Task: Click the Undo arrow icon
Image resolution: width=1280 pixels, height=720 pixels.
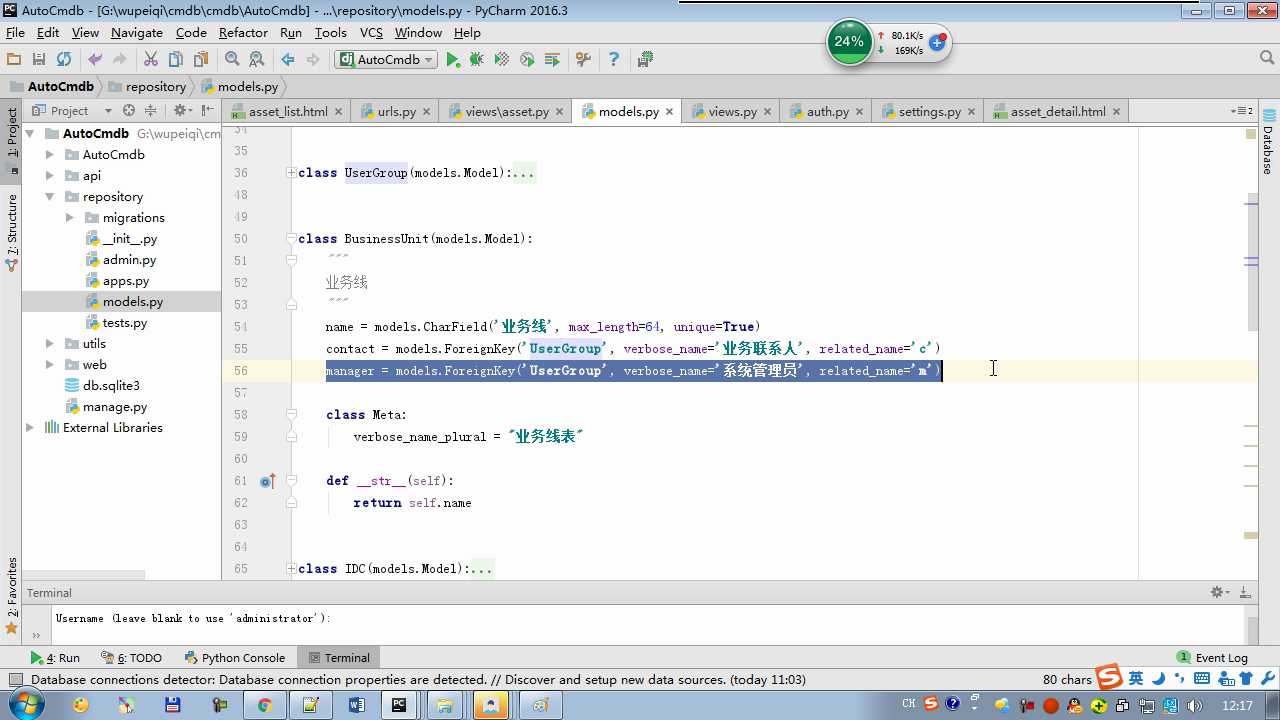Action: 95,60
